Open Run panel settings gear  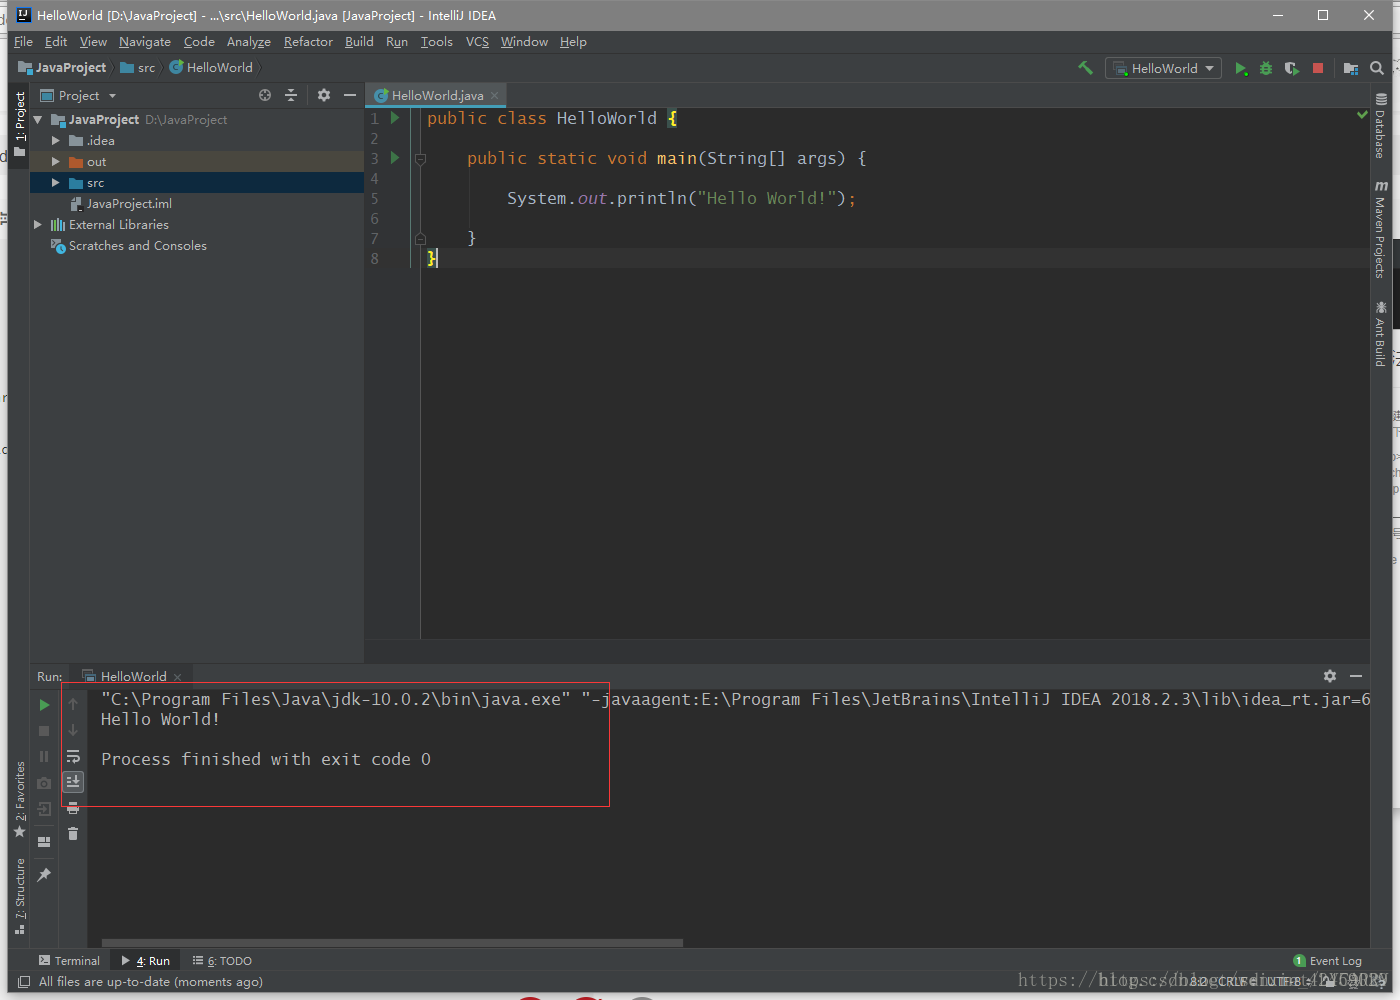click(1330, 676)
